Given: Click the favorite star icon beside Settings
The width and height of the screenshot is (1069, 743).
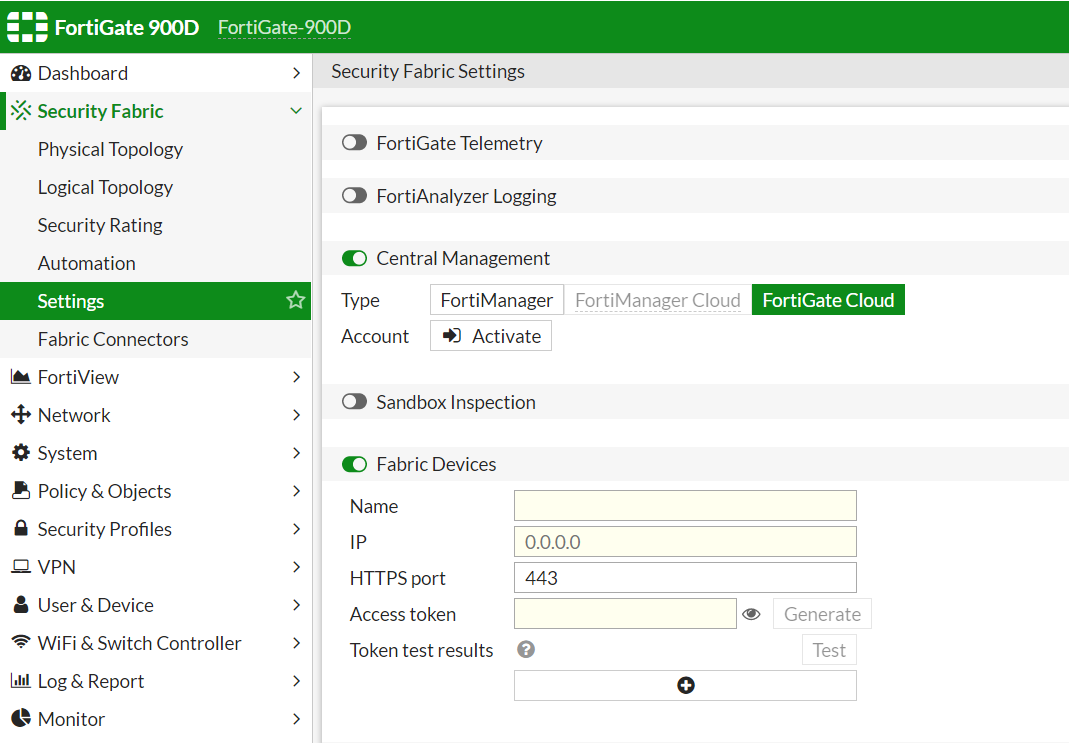Looking at the screenshot, I should [x=295, y=300].
